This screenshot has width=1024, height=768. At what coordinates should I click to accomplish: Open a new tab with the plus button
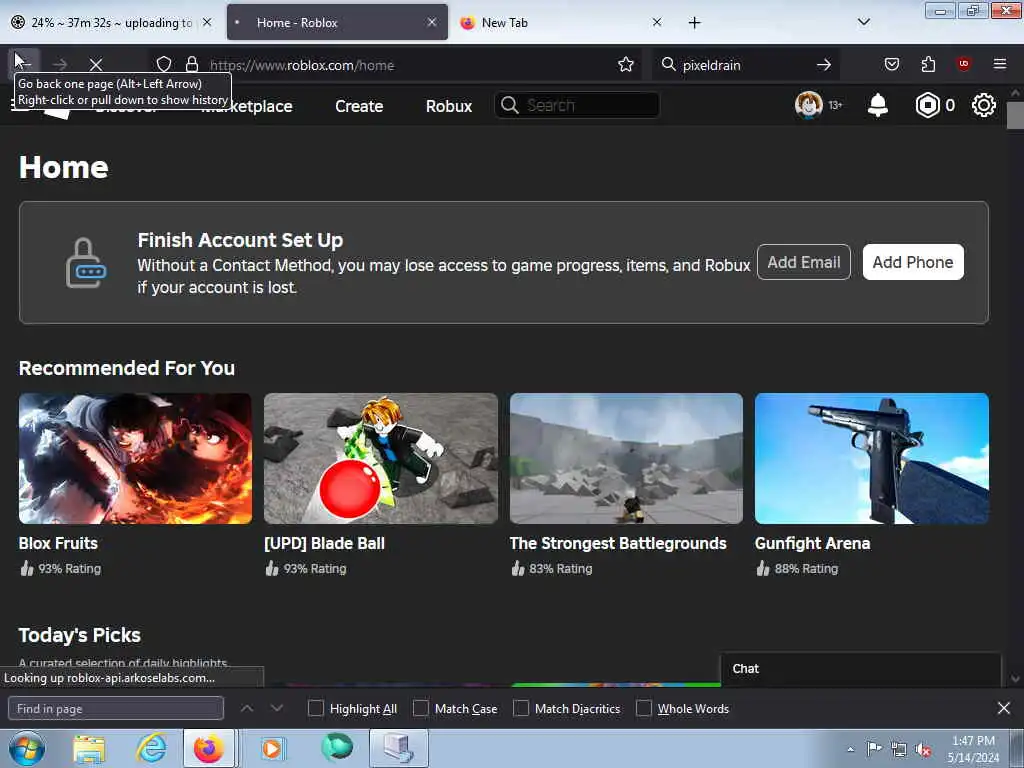[x=694, y=23]
